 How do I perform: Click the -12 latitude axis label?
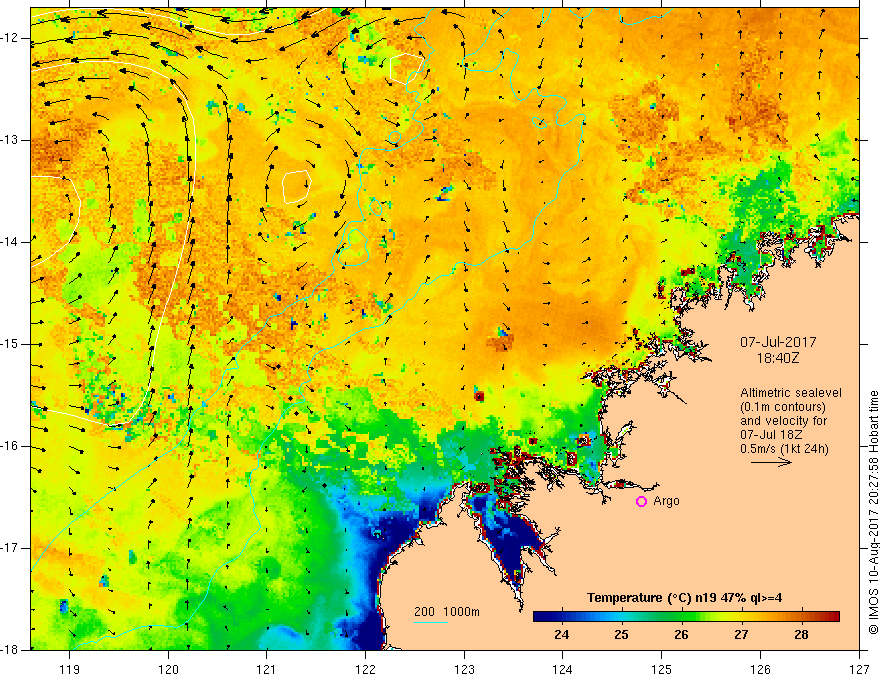tap(11, 38)
